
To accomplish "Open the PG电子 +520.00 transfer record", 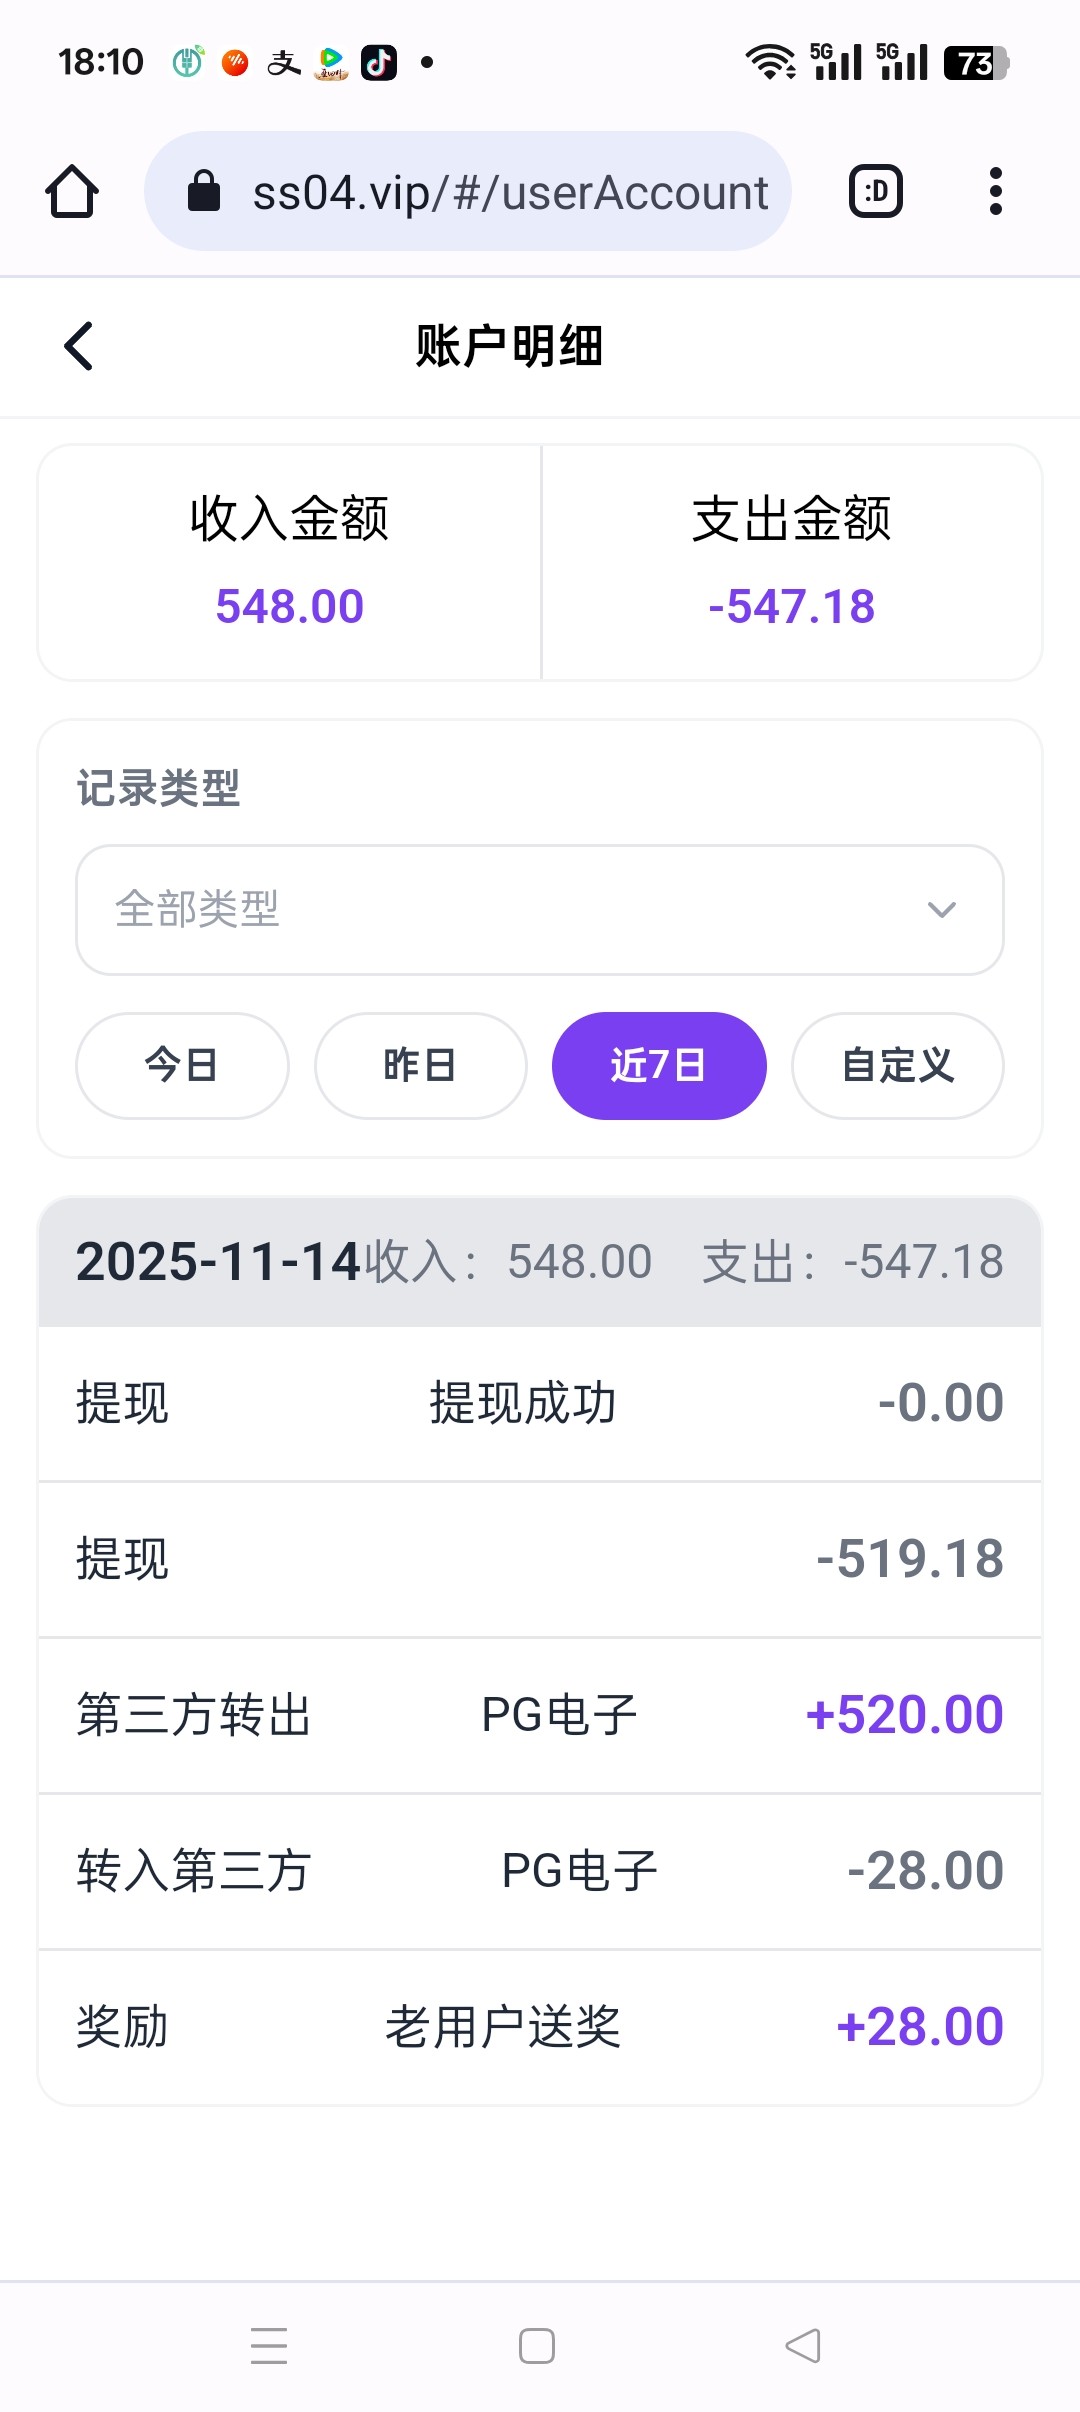I will pos(540,1715).
